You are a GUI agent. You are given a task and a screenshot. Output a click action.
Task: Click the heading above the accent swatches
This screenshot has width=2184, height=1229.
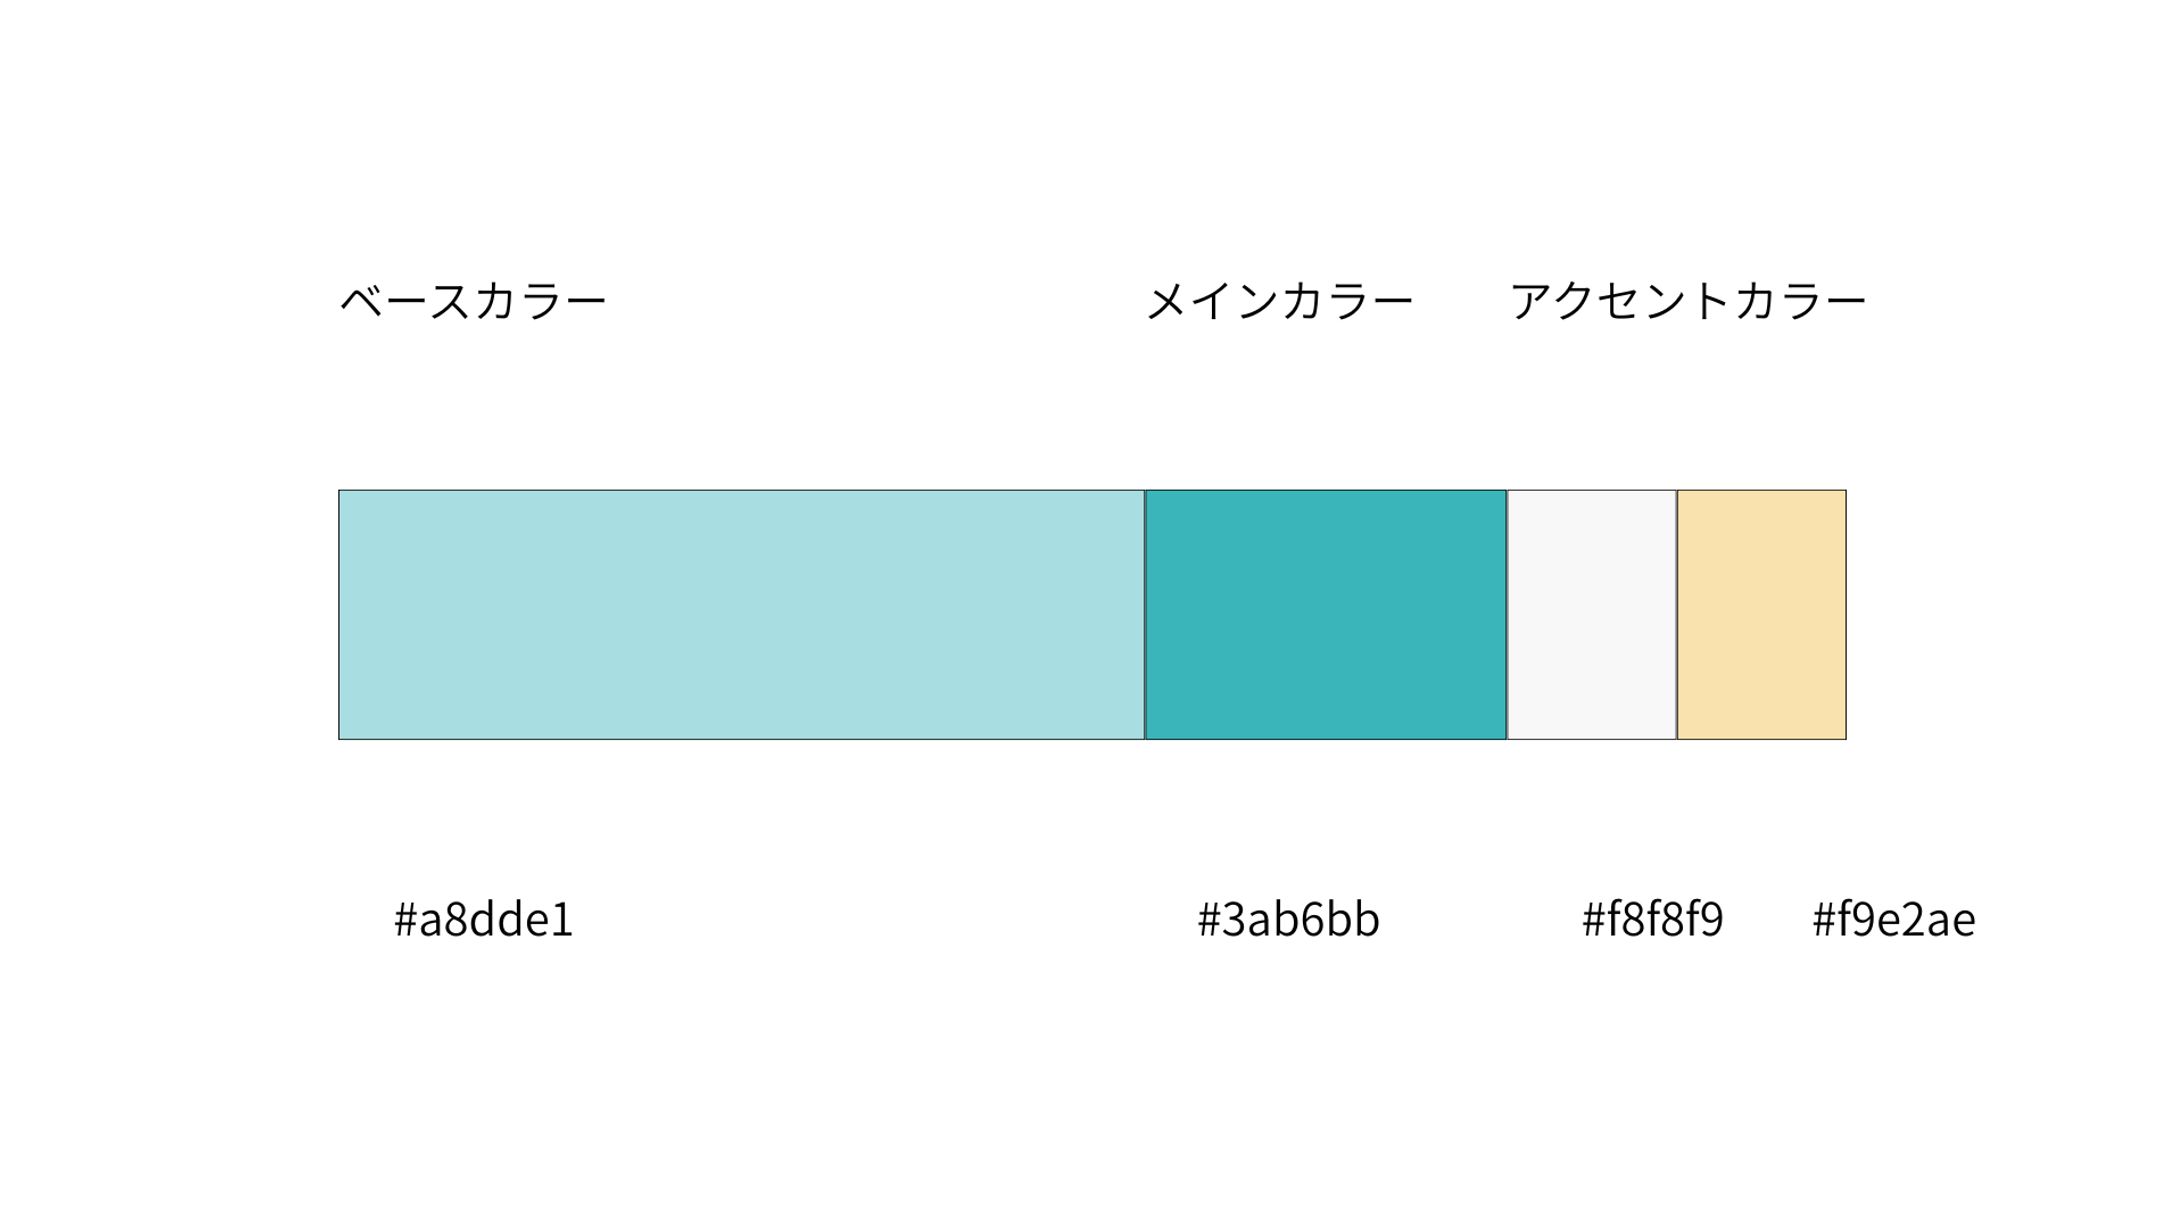(x=1687, y=301)
